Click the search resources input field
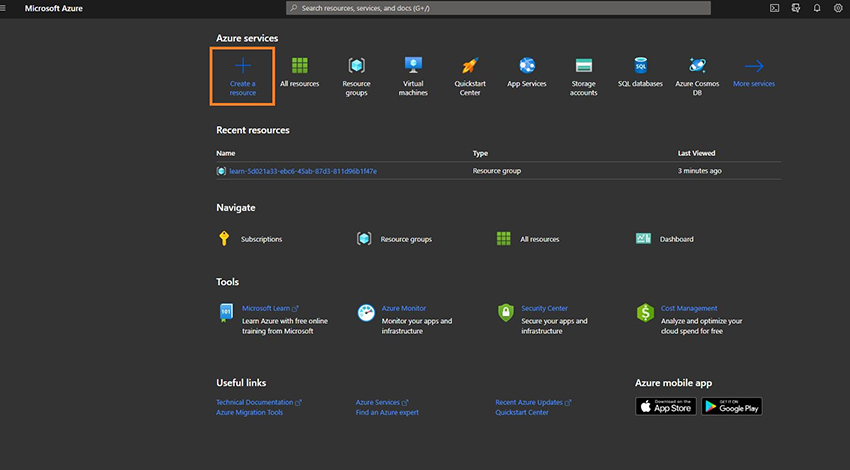Image resolution: width=850 pixels, height=470 pixels. [x=498, y=8]
